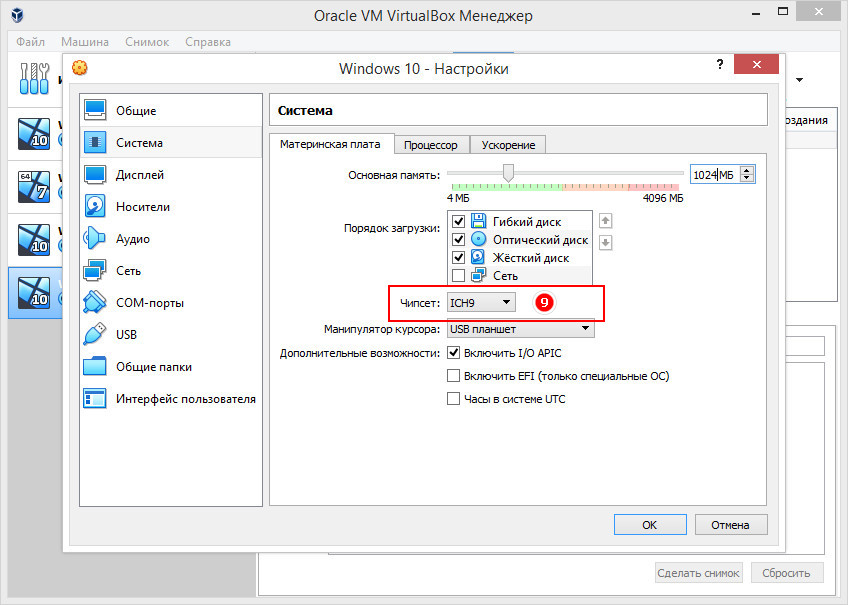Open the Файл menu
This screenshot has height=605, width=848.
click(x=30, y=42)
